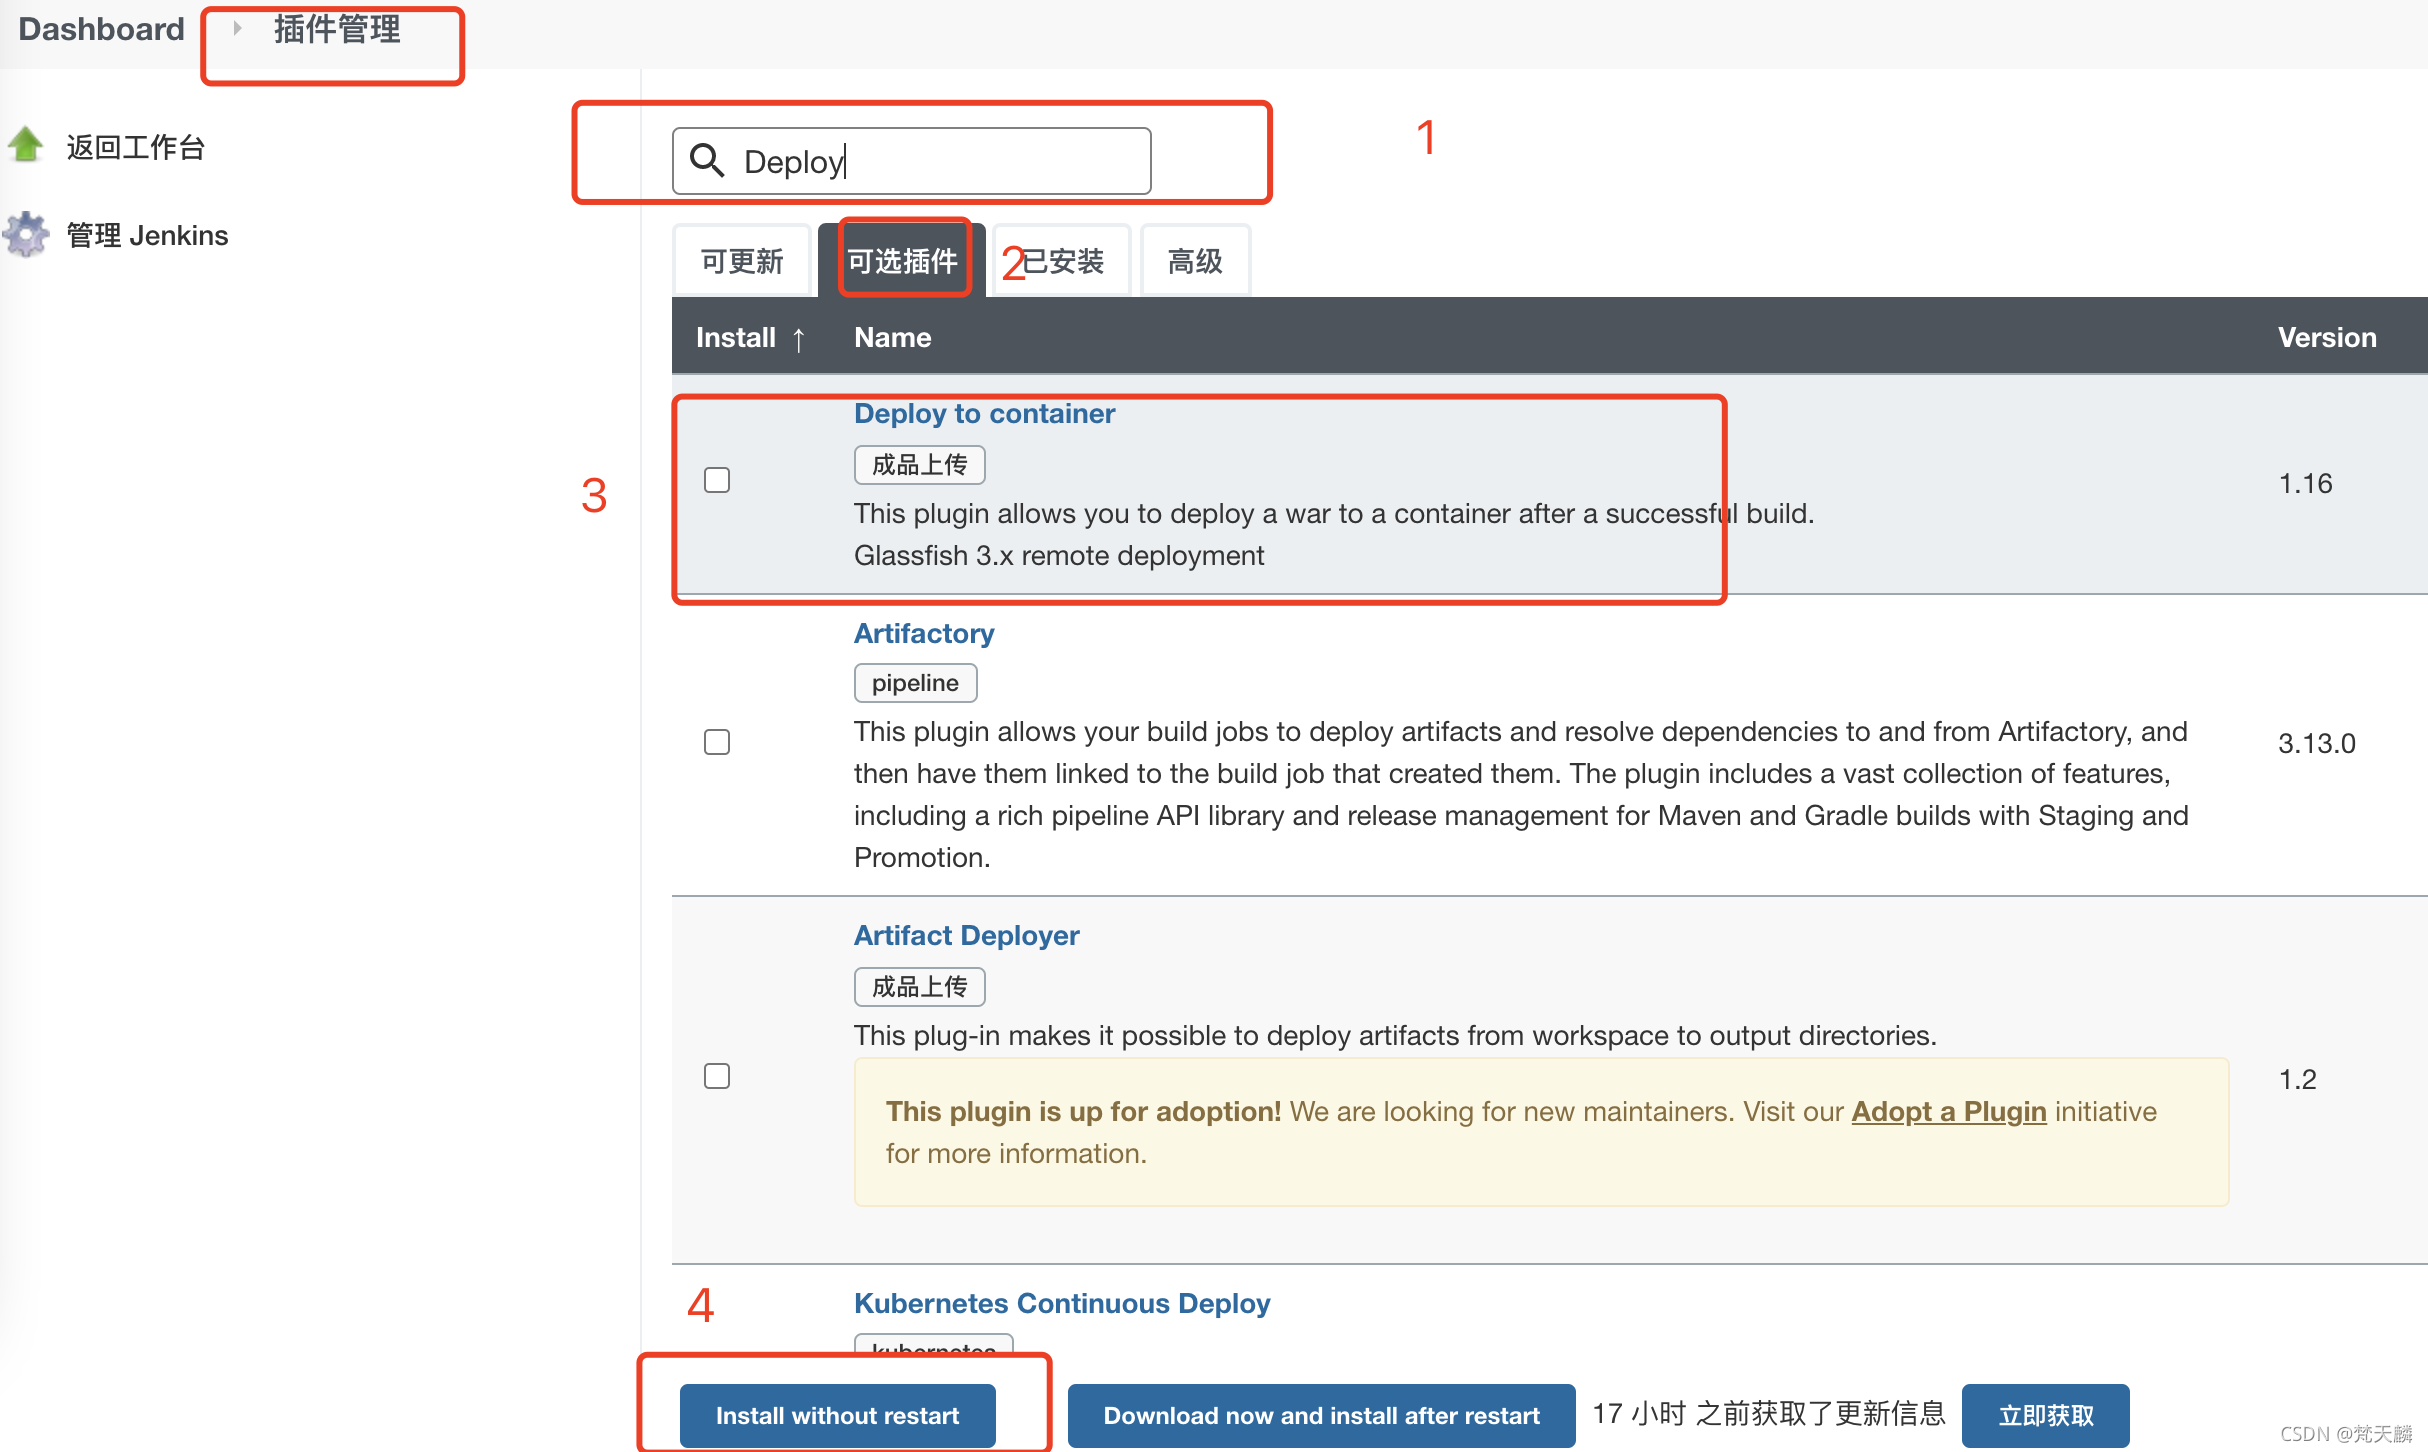Click the Manage Jenkins gear icon

tap(26, 234)
